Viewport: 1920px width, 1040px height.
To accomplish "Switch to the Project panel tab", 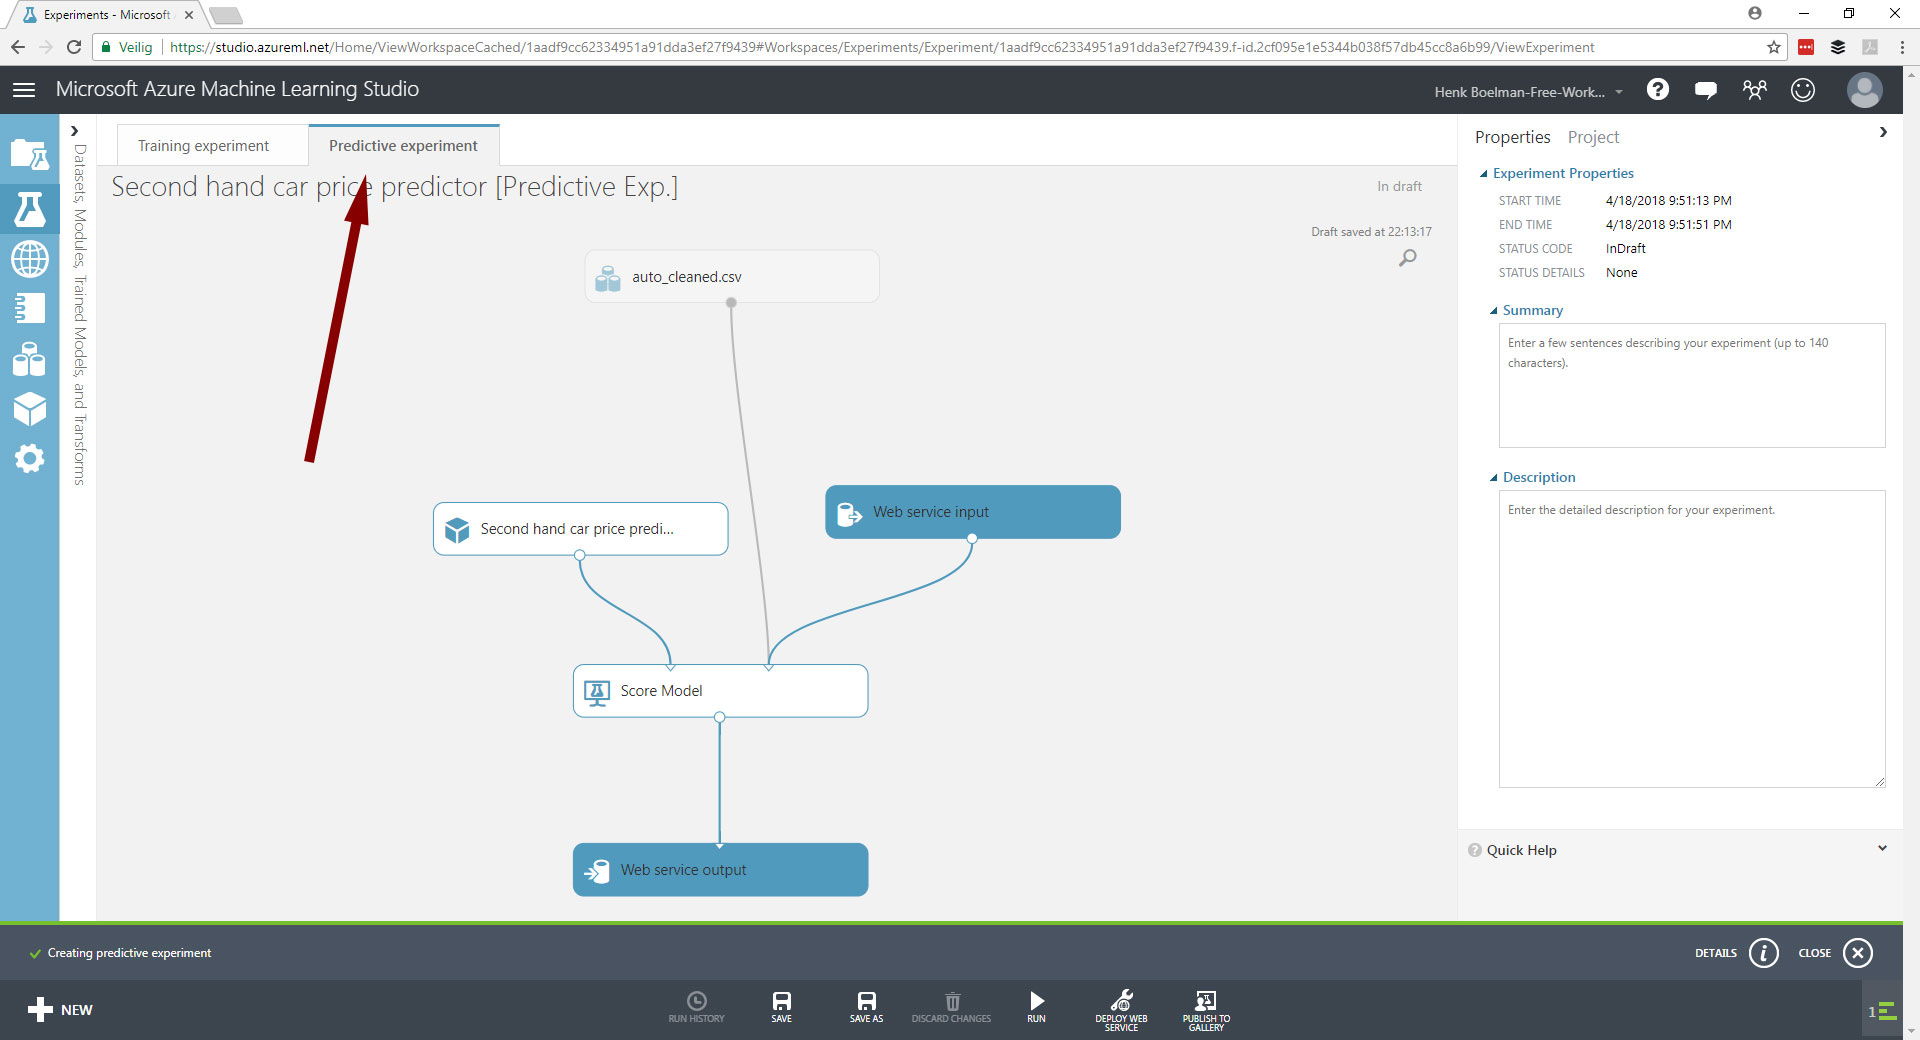I will (x=1593, y=137).
